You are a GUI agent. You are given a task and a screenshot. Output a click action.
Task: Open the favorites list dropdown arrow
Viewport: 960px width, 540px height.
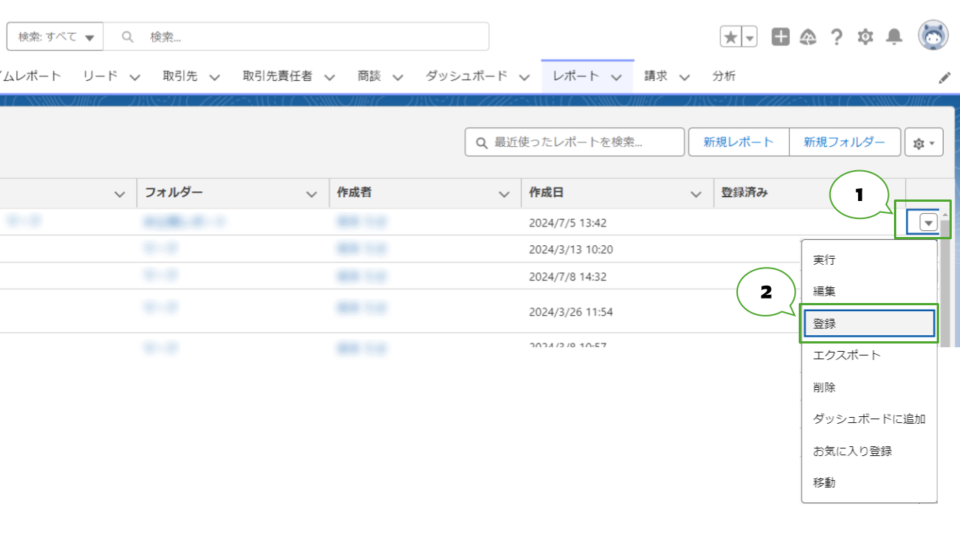point(749,37)
